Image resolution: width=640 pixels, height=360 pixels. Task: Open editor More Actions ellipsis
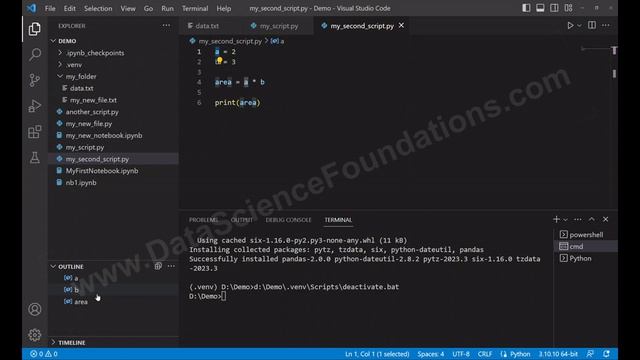coord(606,25)
